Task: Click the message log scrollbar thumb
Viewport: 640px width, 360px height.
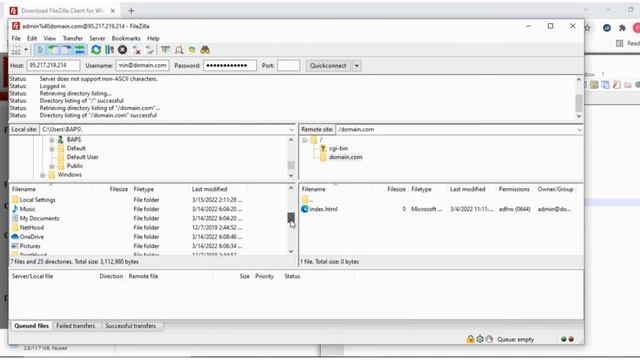Action: (579, 103)
